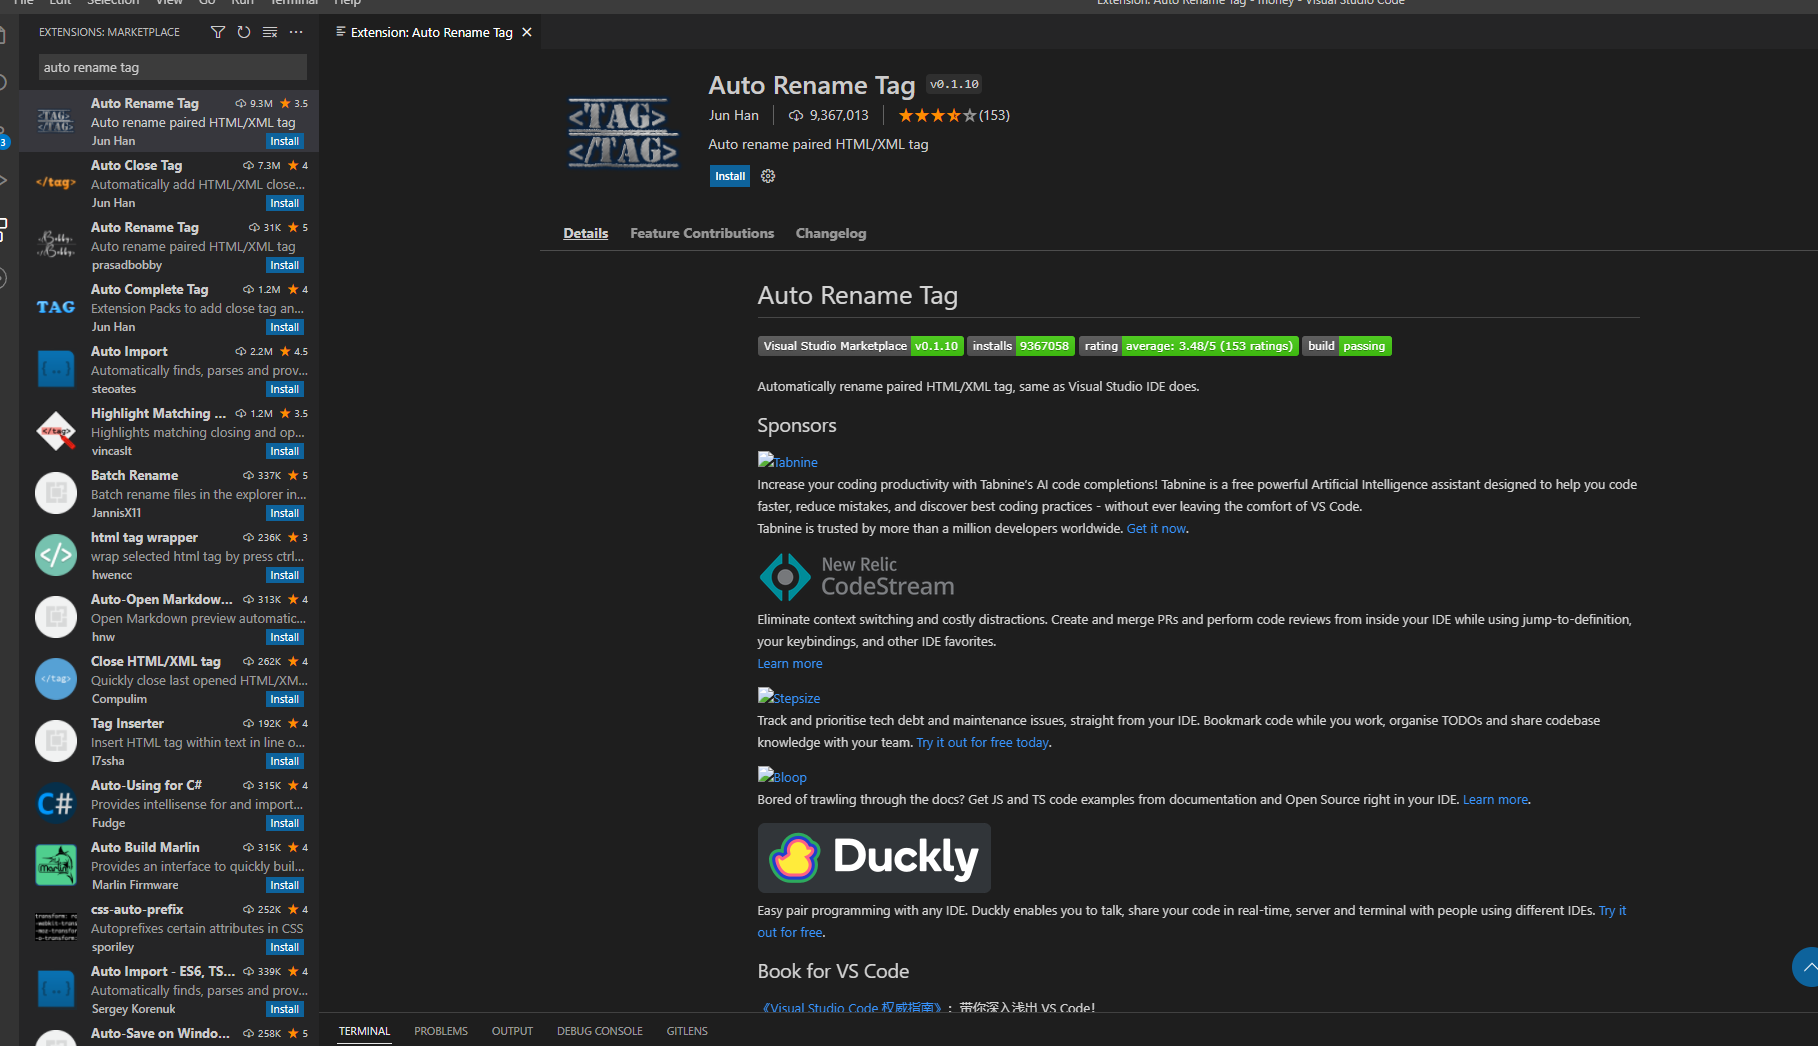
Task: Install Tag Inserter extension
Action: (285, 761)
